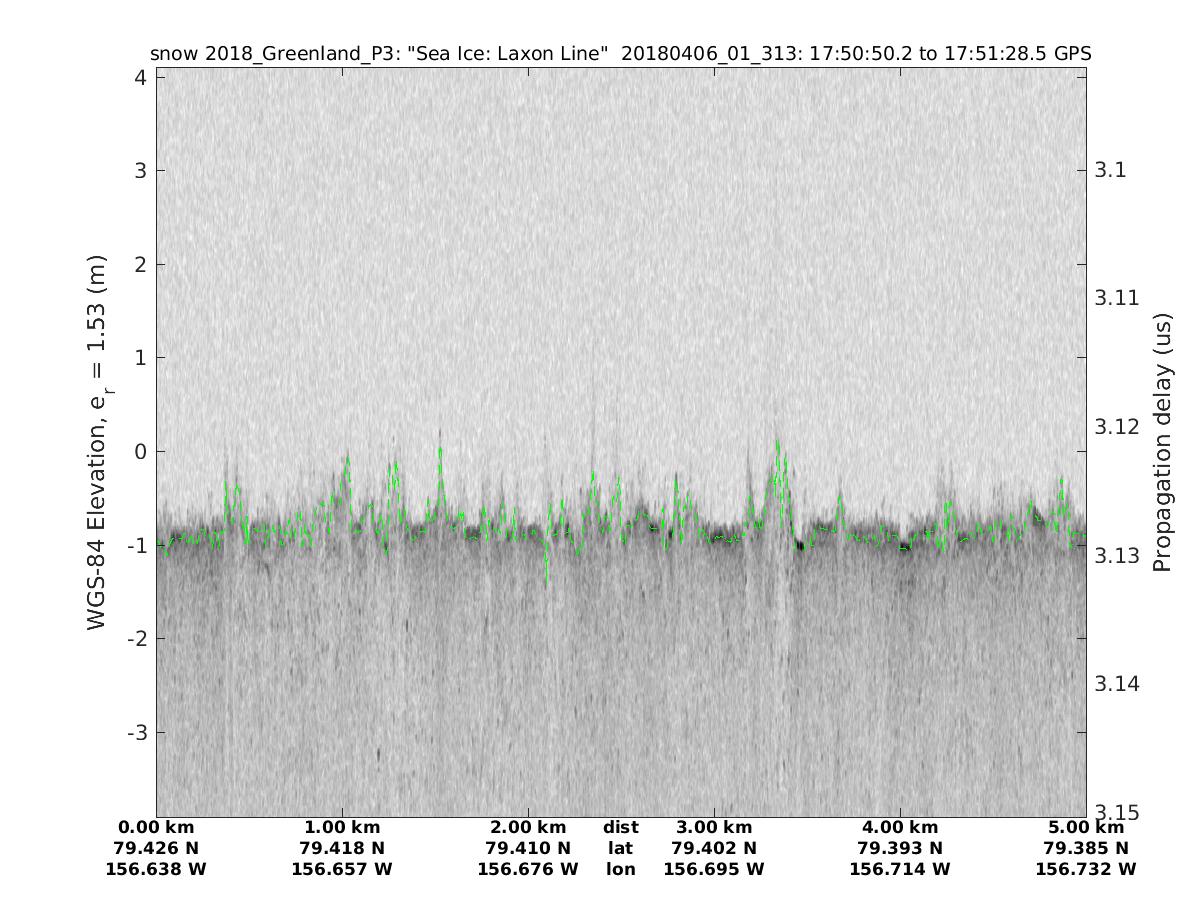Click the 3.00 km distance tick label

tap(714, 827)
